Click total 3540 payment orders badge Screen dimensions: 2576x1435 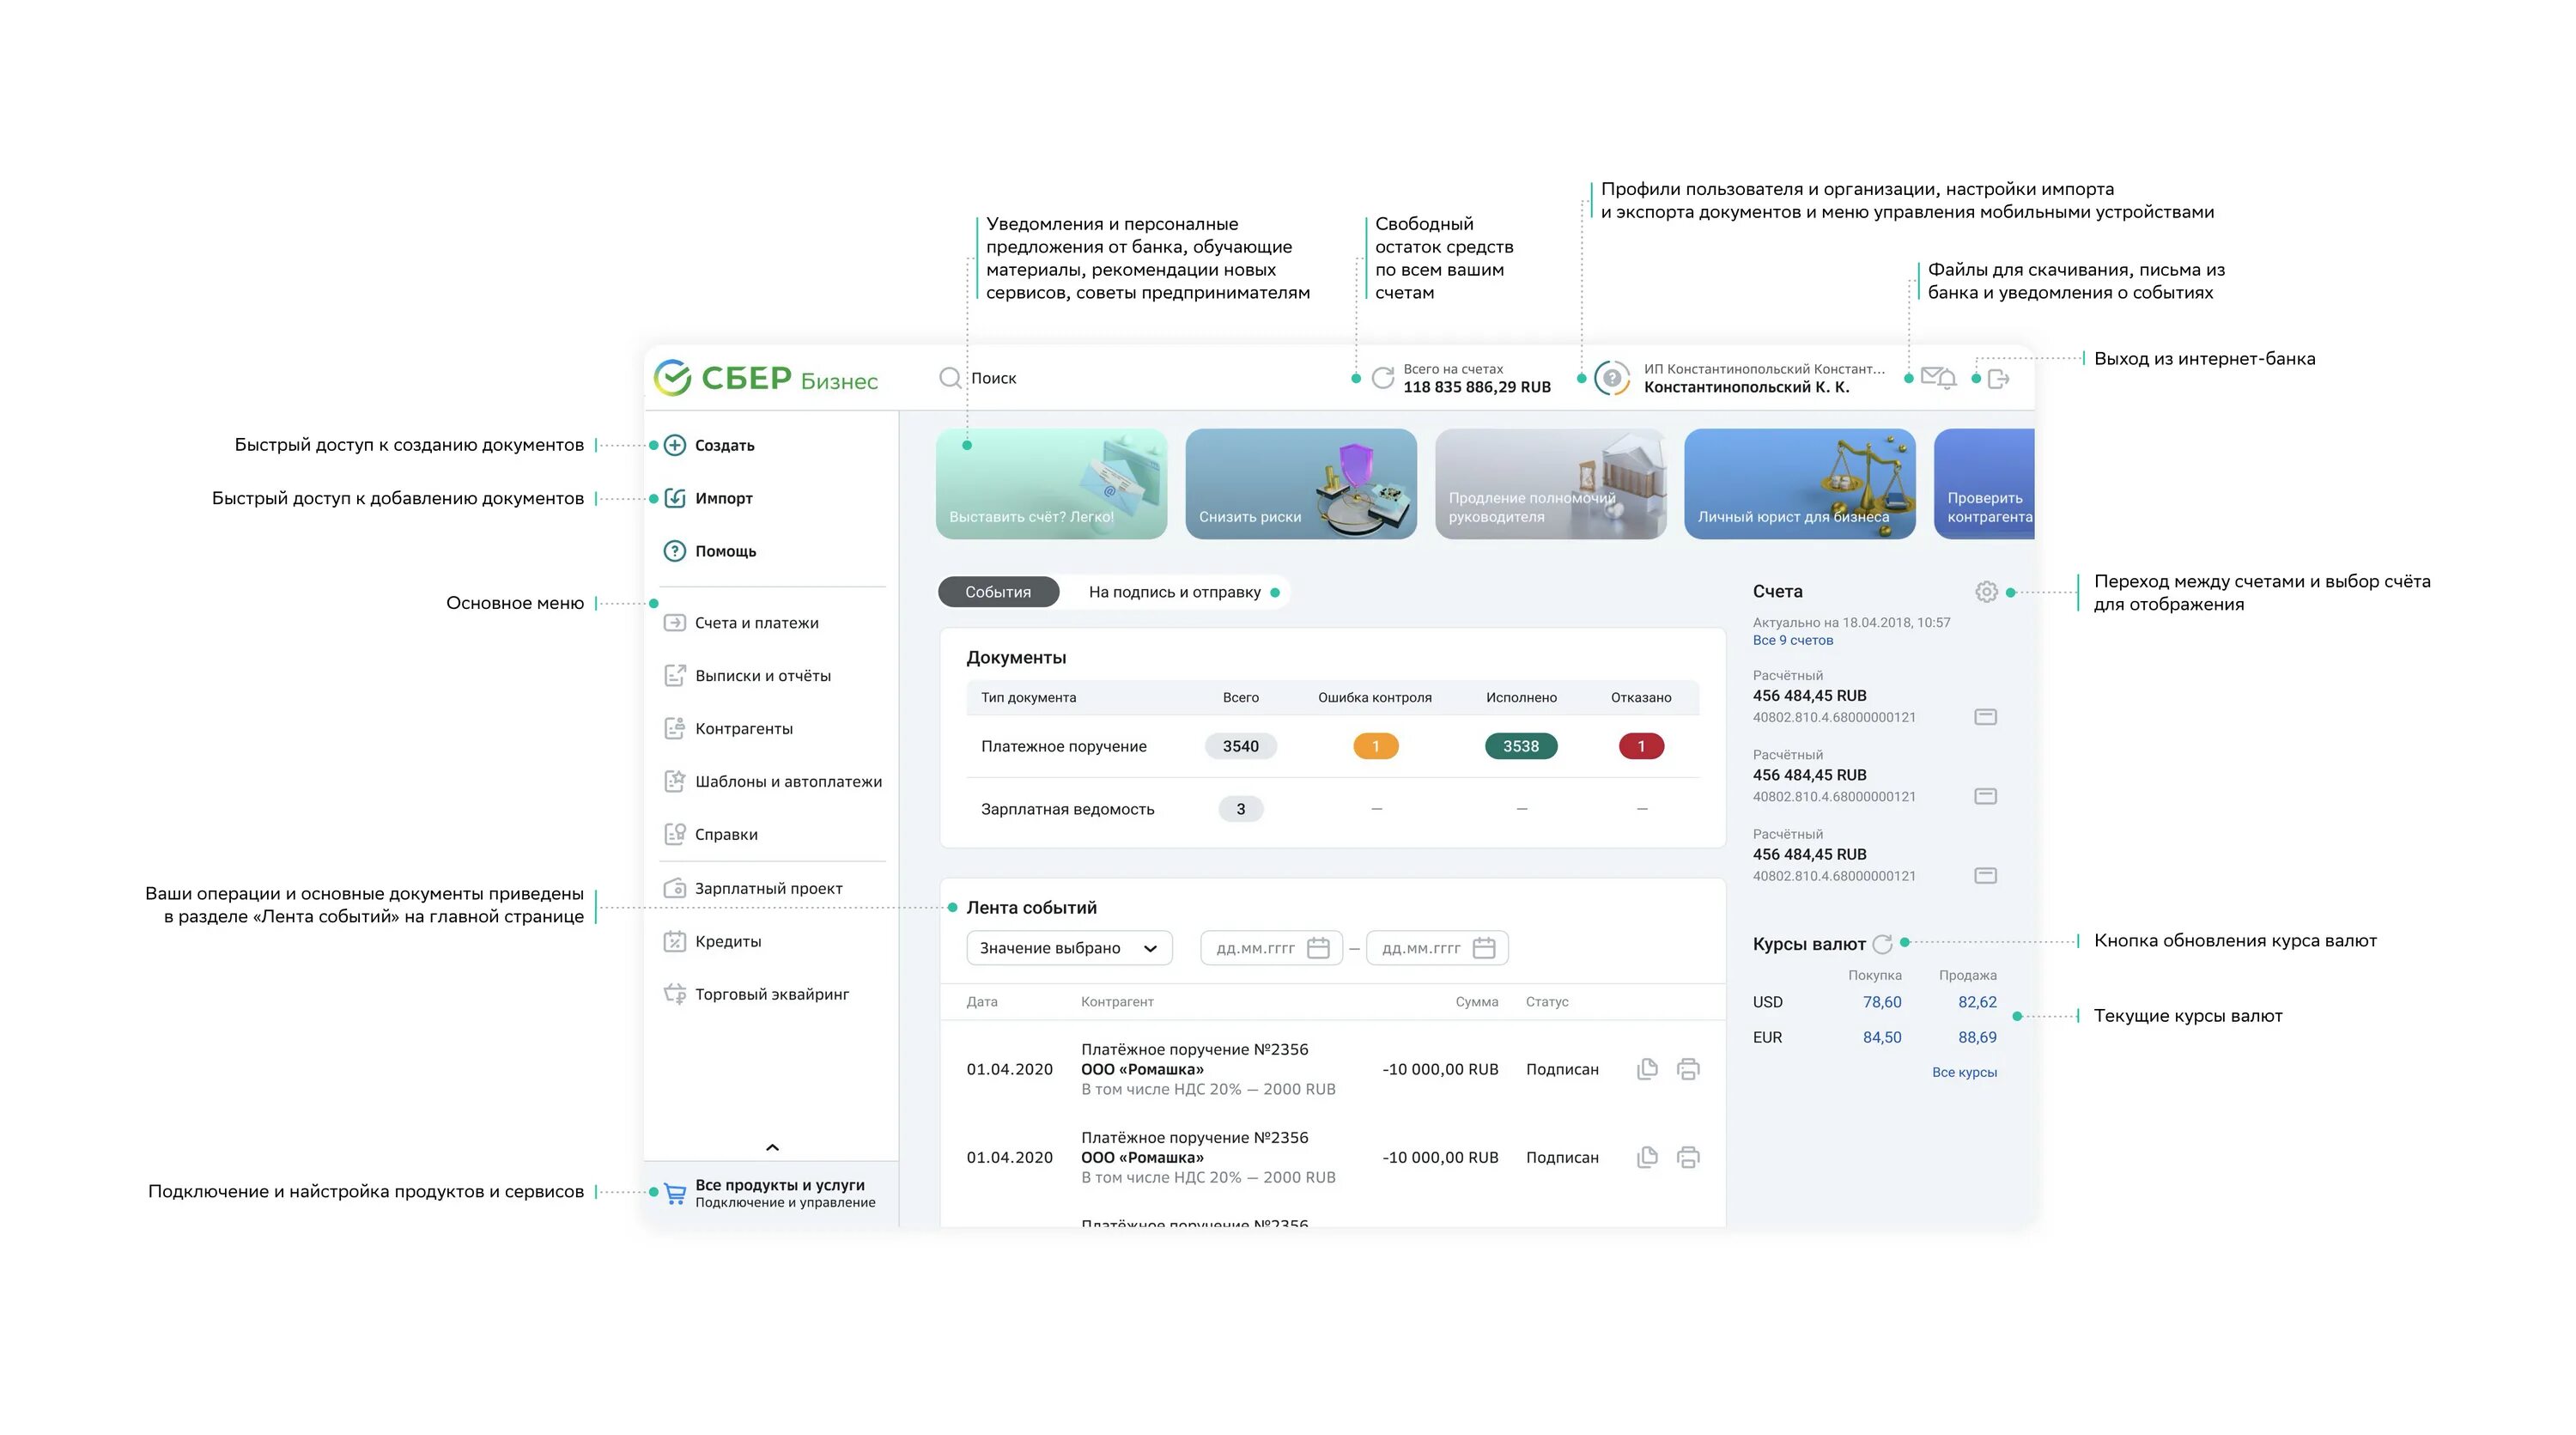point(1240,746)
